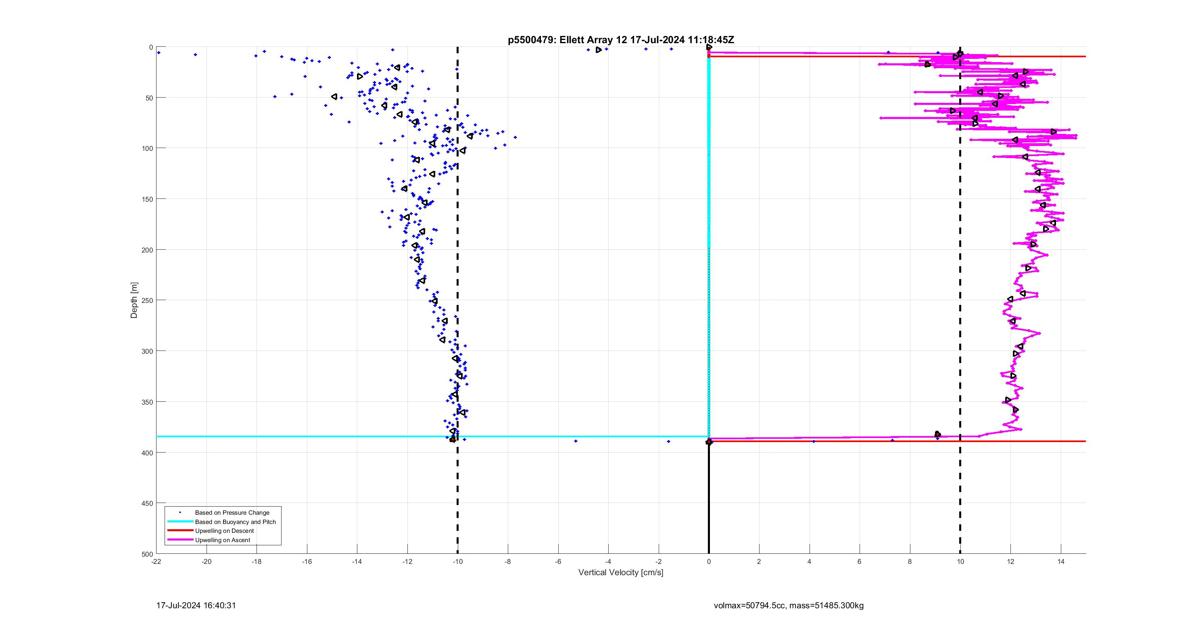1200x622 pixels.
Task: Select legend entry 'Upwelling on Ascent'
Action: coord(222,540)
